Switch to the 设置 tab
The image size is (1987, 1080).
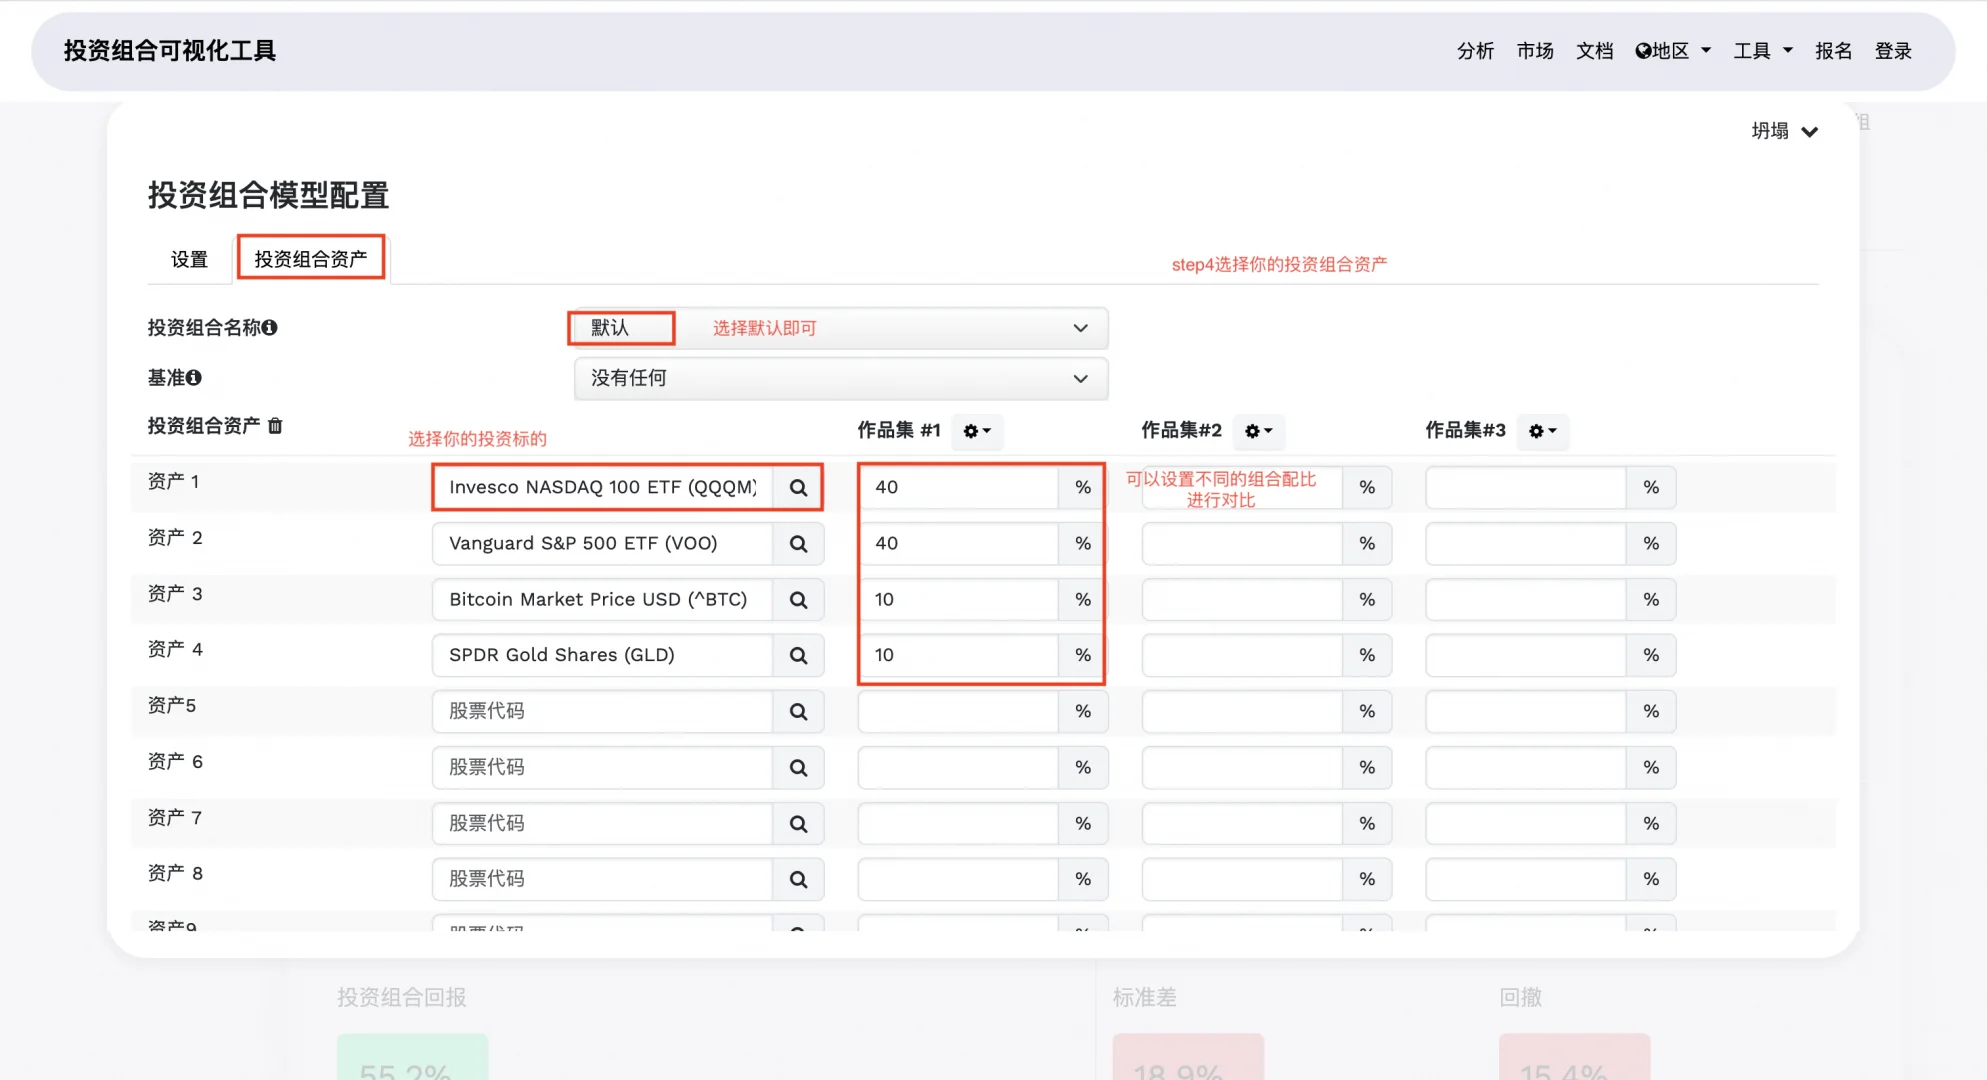189,257
